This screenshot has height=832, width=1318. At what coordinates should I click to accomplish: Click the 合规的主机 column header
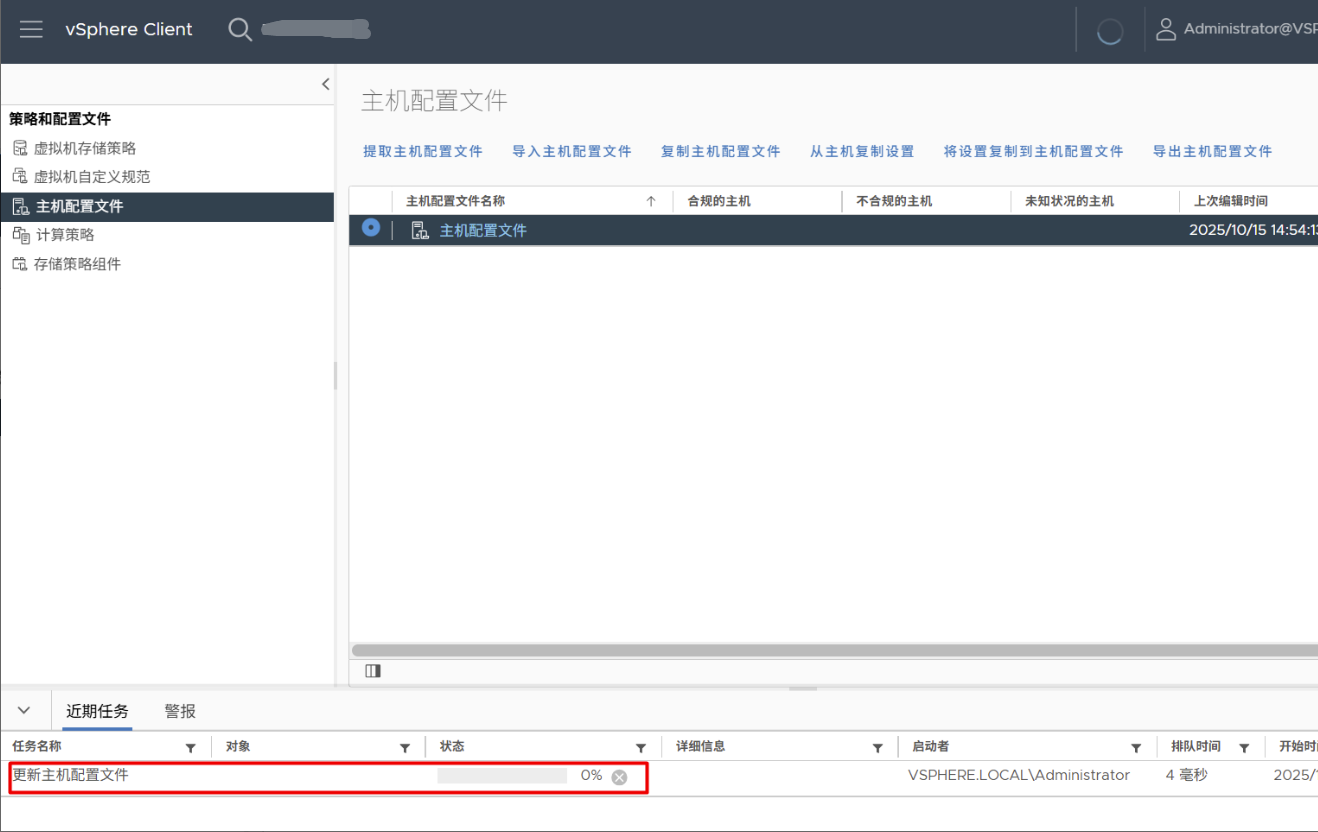tap(719, 201)
